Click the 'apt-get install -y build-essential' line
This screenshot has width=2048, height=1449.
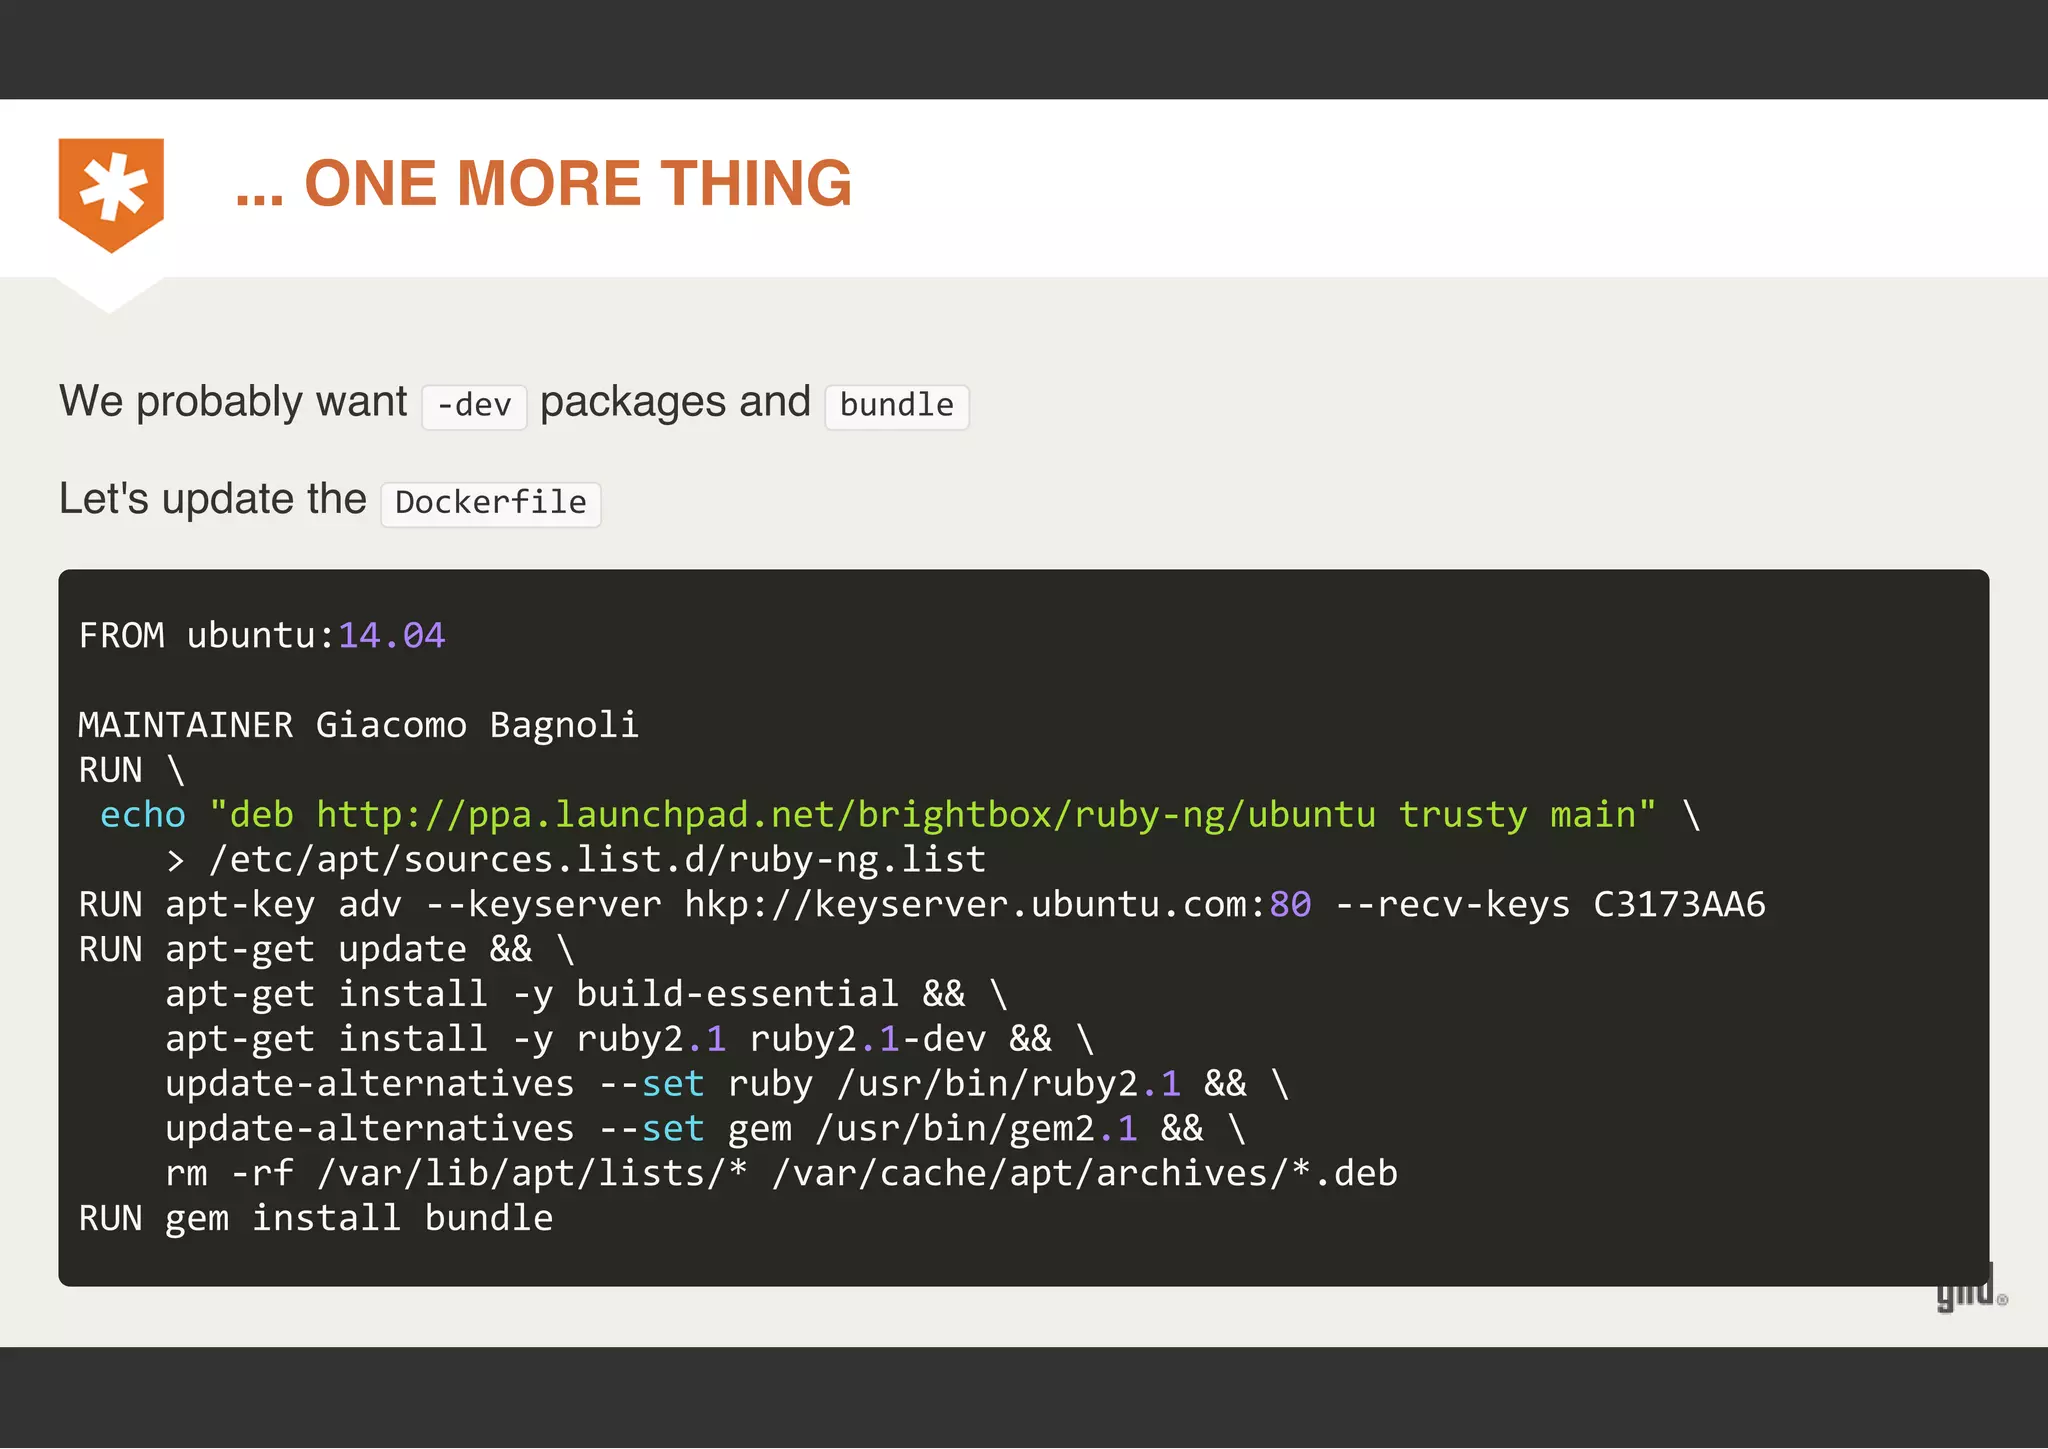coord(587,995)
